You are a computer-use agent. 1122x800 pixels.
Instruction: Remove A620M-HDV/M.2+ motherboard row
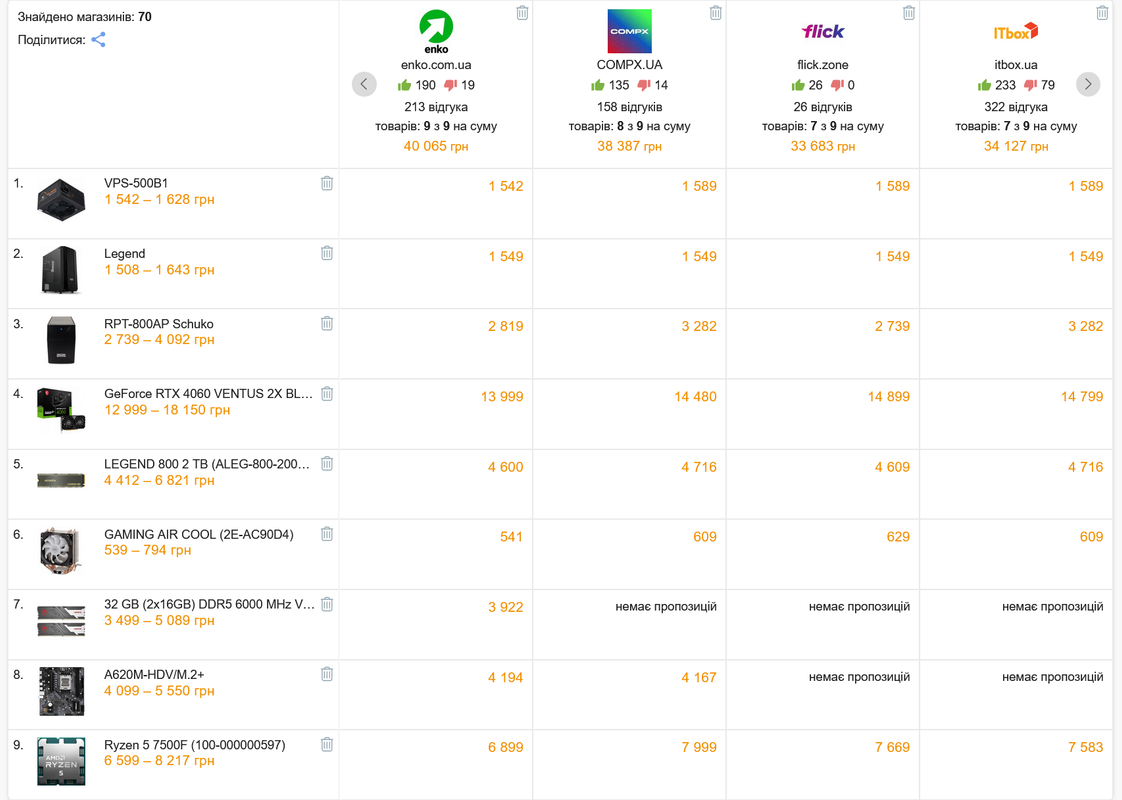click(327, 674)
